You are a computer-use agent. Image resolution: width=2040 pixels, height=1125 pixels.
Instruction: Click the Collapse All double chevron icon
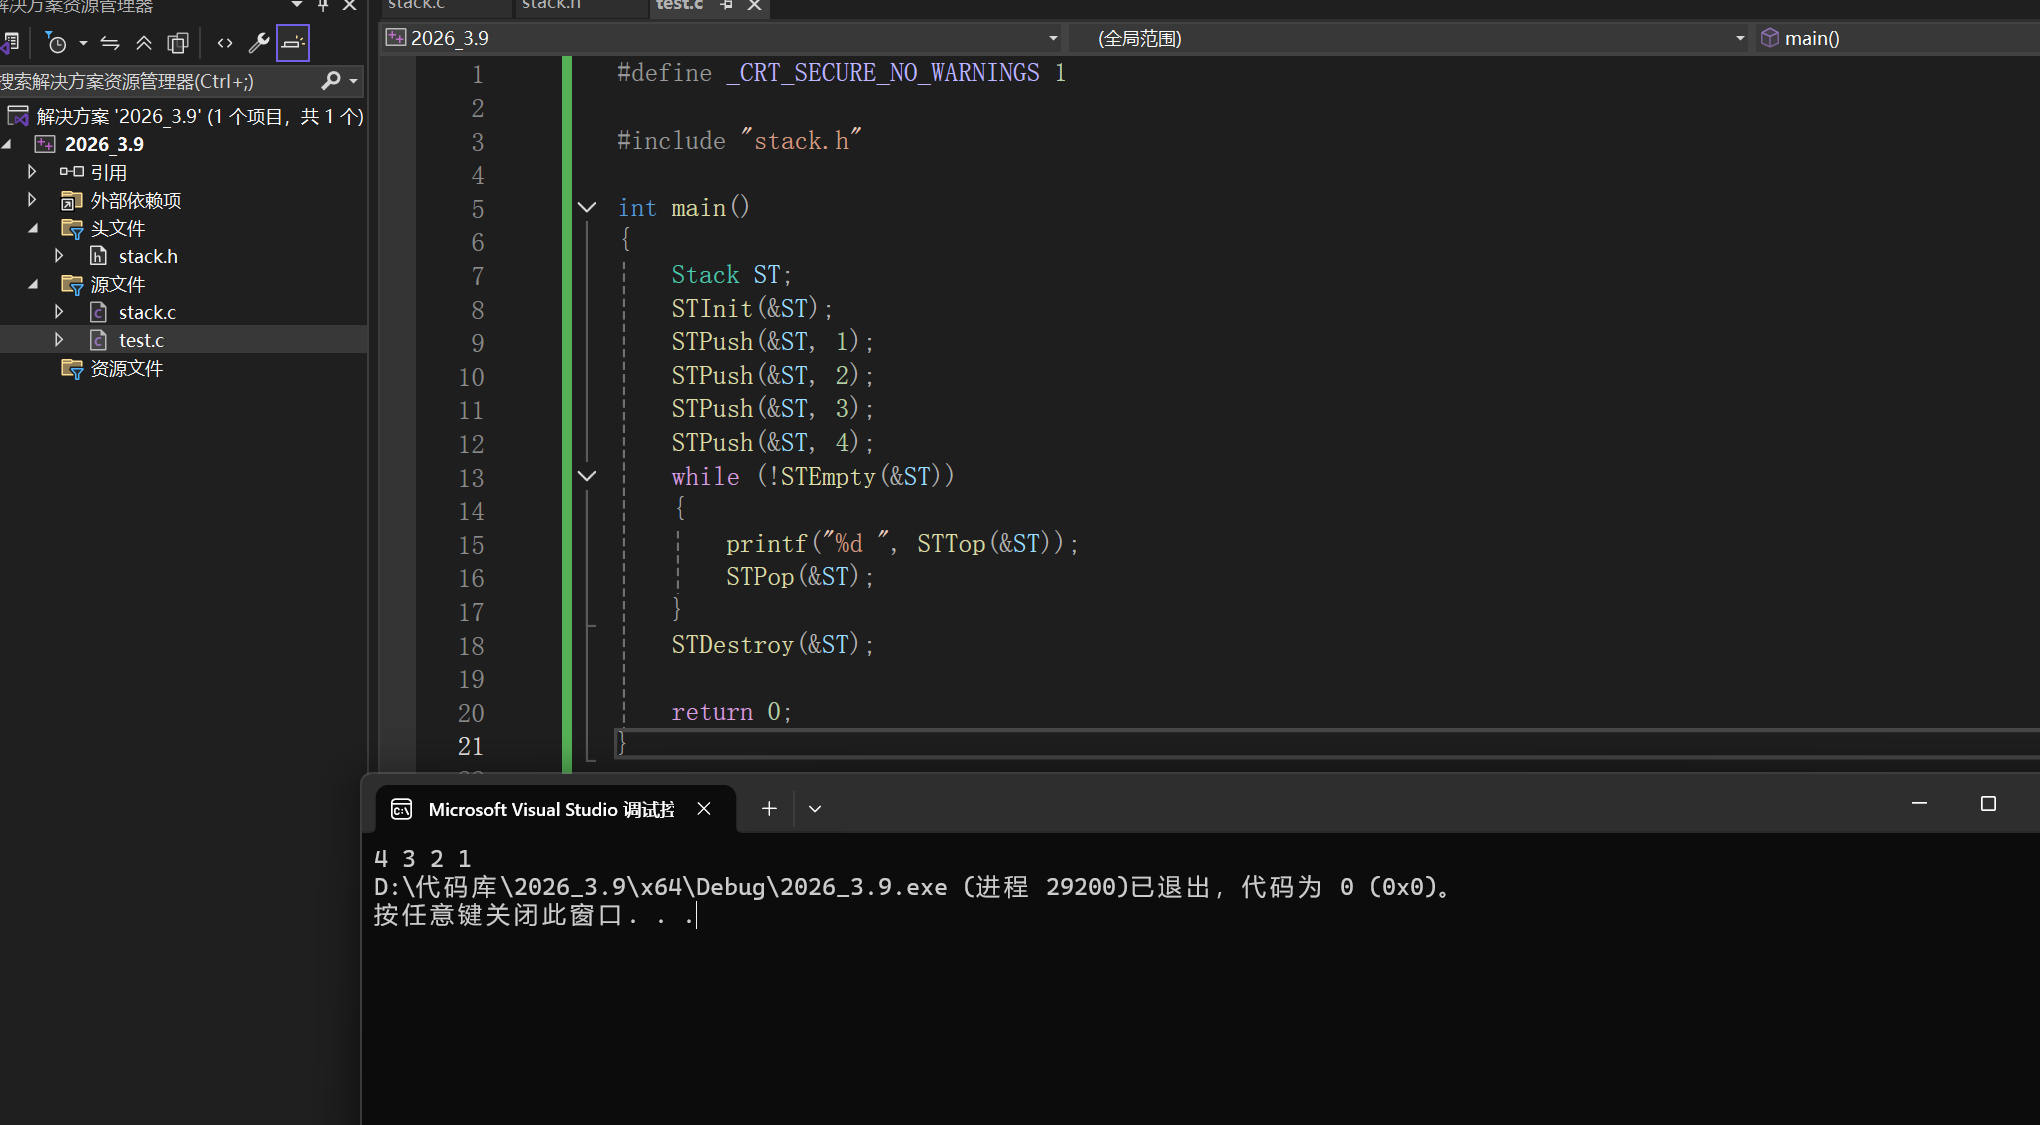(144, 43)
